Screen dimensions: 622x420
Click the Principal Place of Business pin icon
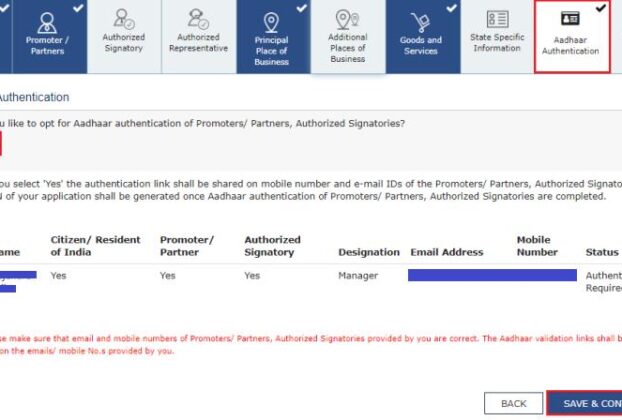pyautogui.click(x=271, y=20)
